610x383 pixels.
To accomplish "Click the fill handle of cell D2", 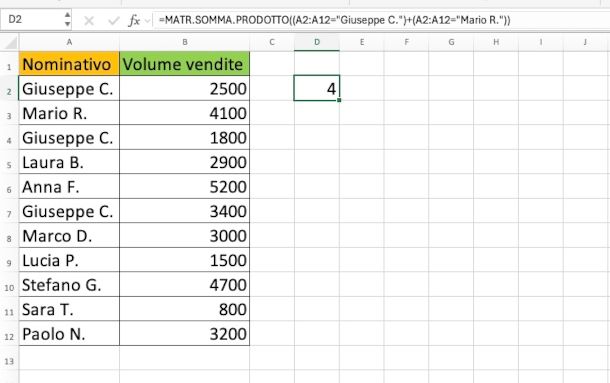I will [339, 100].
